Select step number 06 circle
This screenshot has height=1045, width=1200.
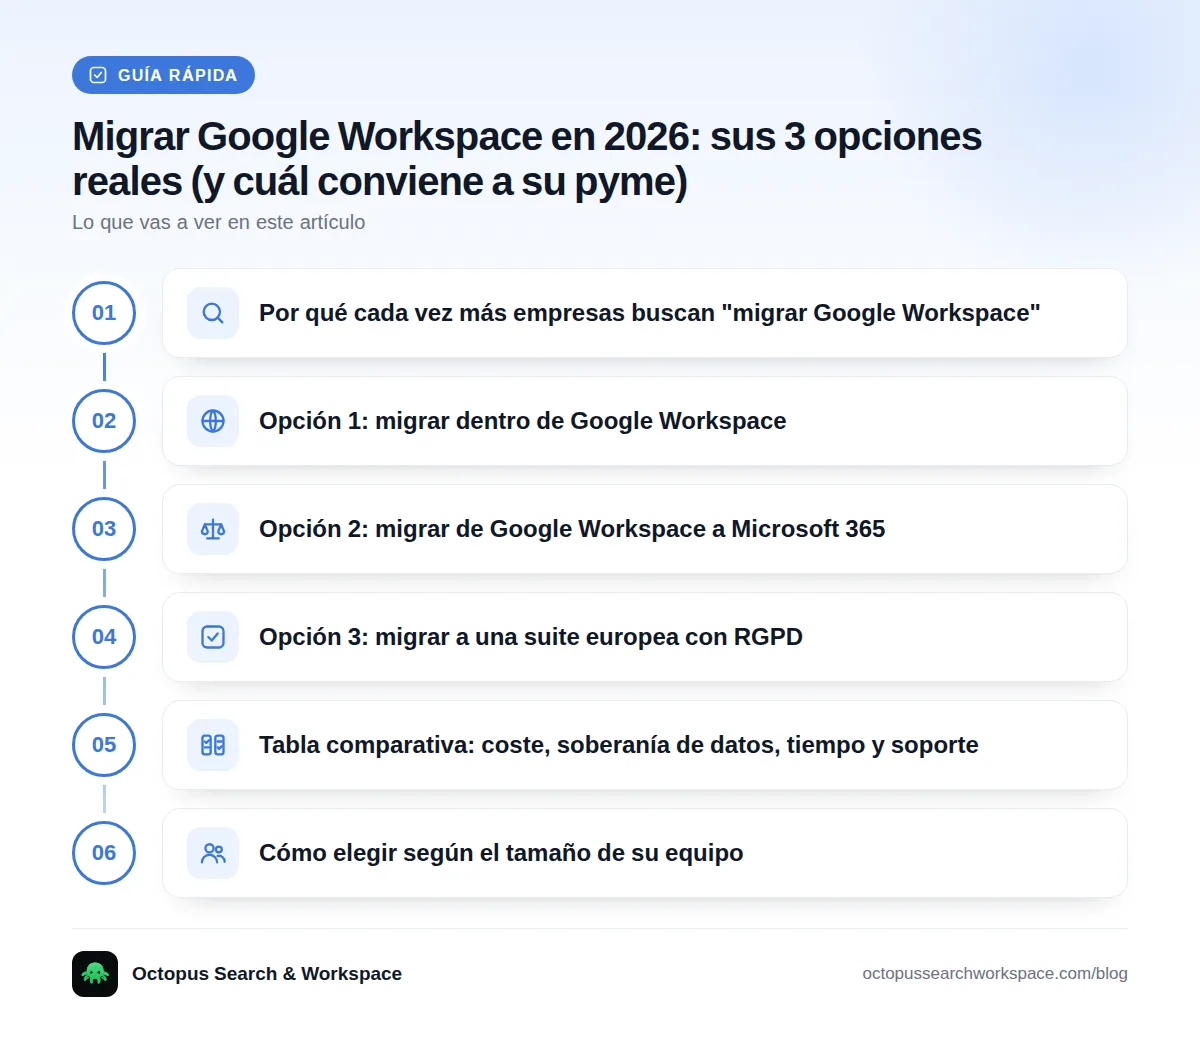[x=104, y=853]
